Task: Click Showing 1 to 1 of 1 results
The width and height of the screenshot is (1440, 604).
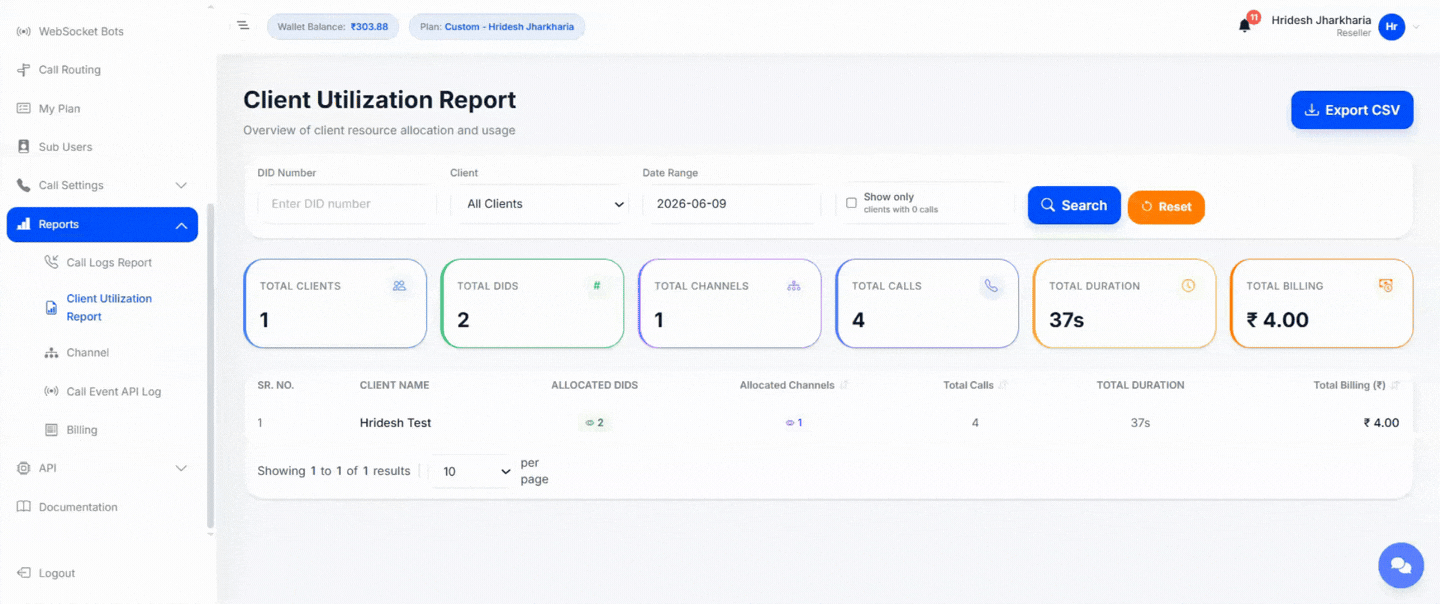Action: pyautogui.click(x=334, y=471)
